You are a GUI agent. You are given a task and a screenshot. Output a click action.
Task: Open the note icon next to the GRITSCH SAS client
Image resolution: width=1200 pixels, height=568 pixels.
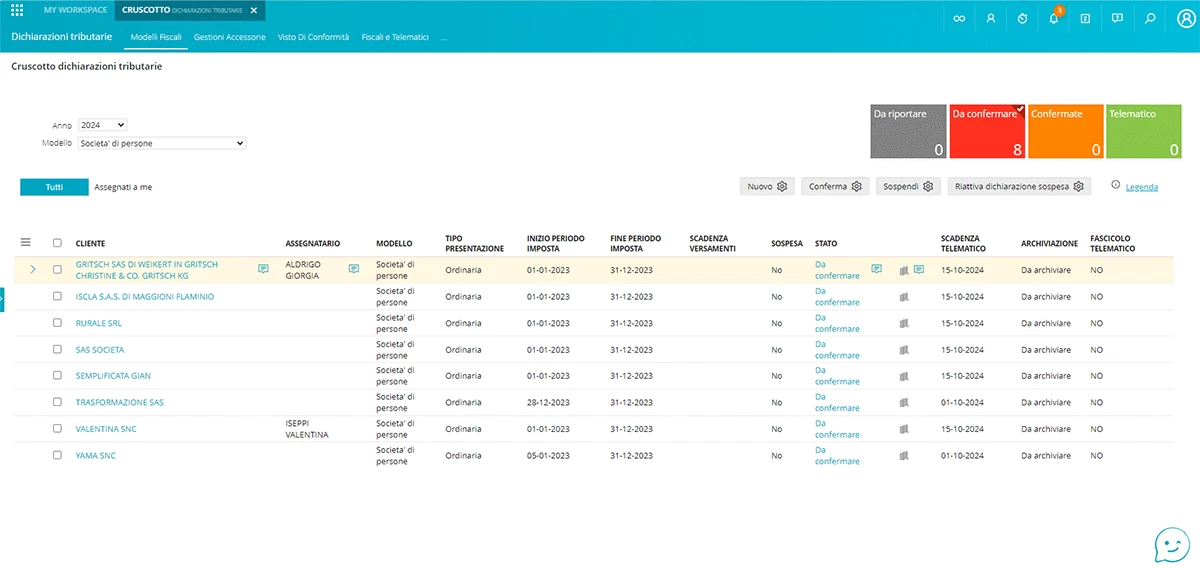[263, 268]
